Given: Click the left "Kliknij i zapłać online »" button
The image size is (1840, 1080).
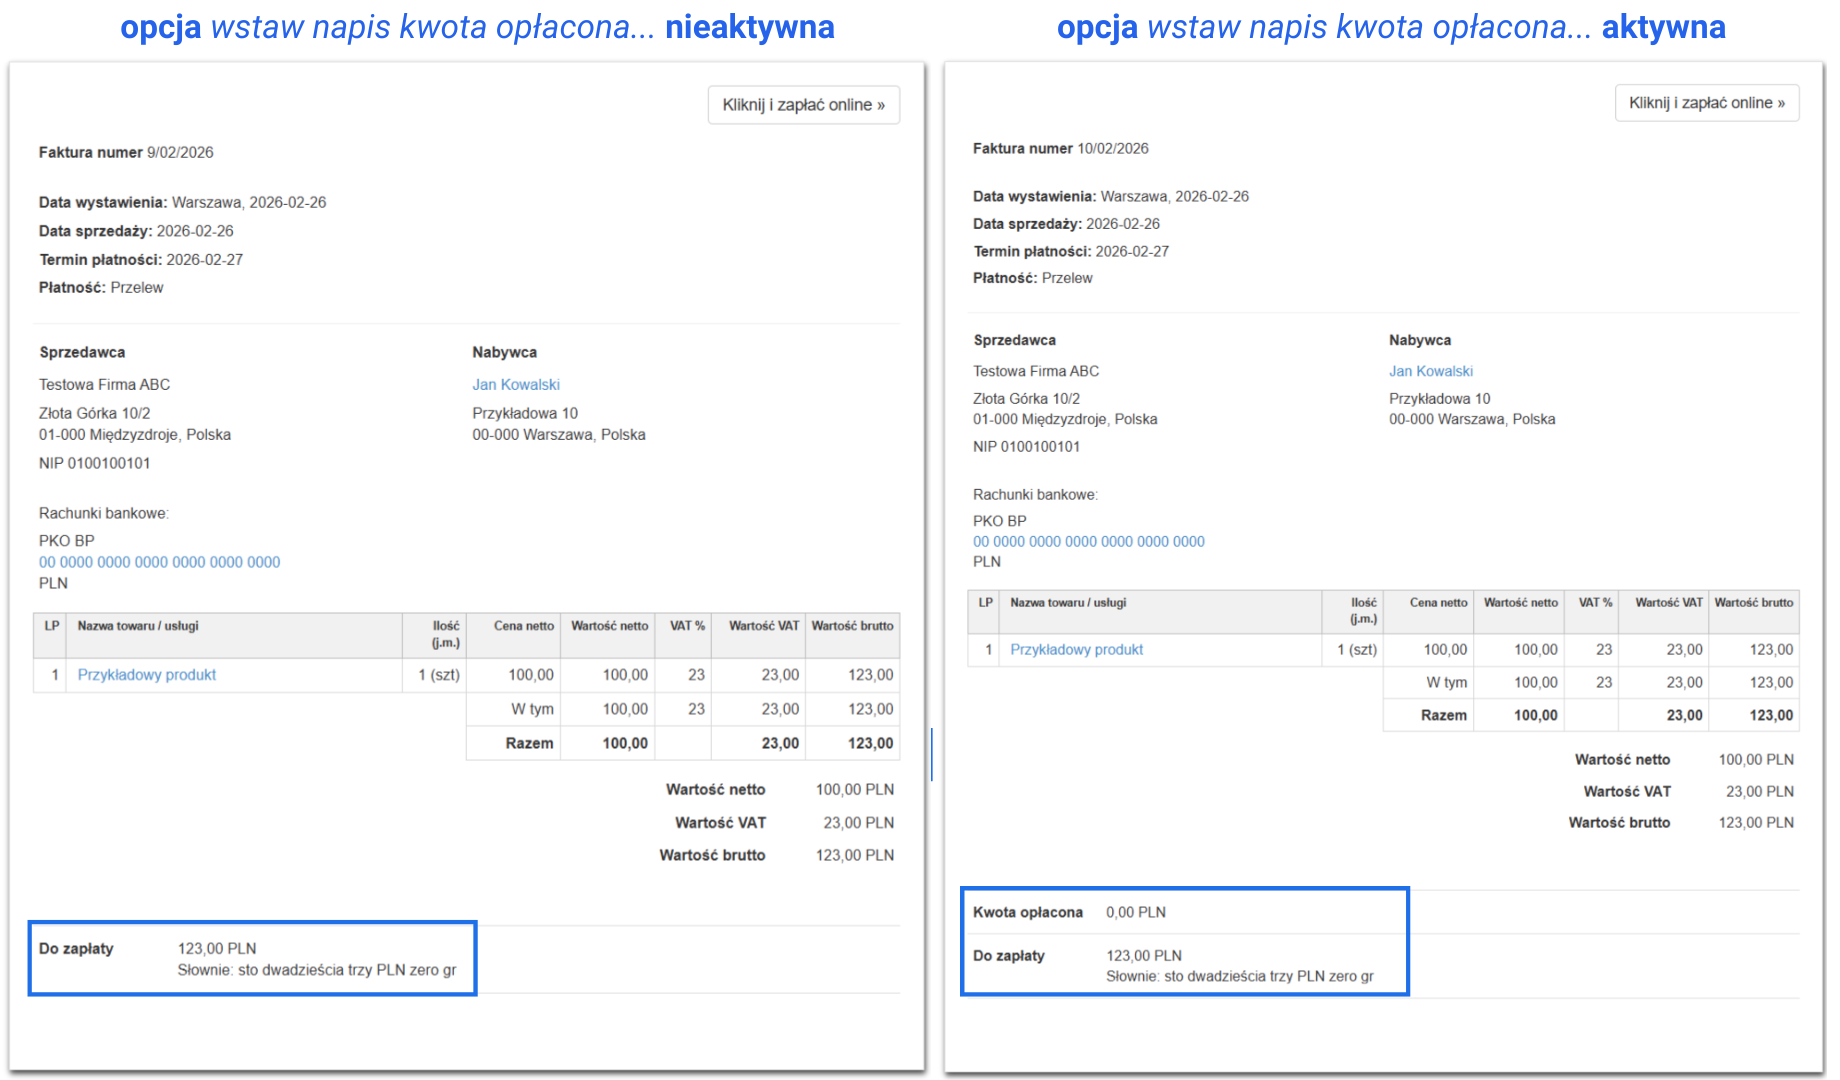Looking at the screenshot, I should tap(803, 104).
